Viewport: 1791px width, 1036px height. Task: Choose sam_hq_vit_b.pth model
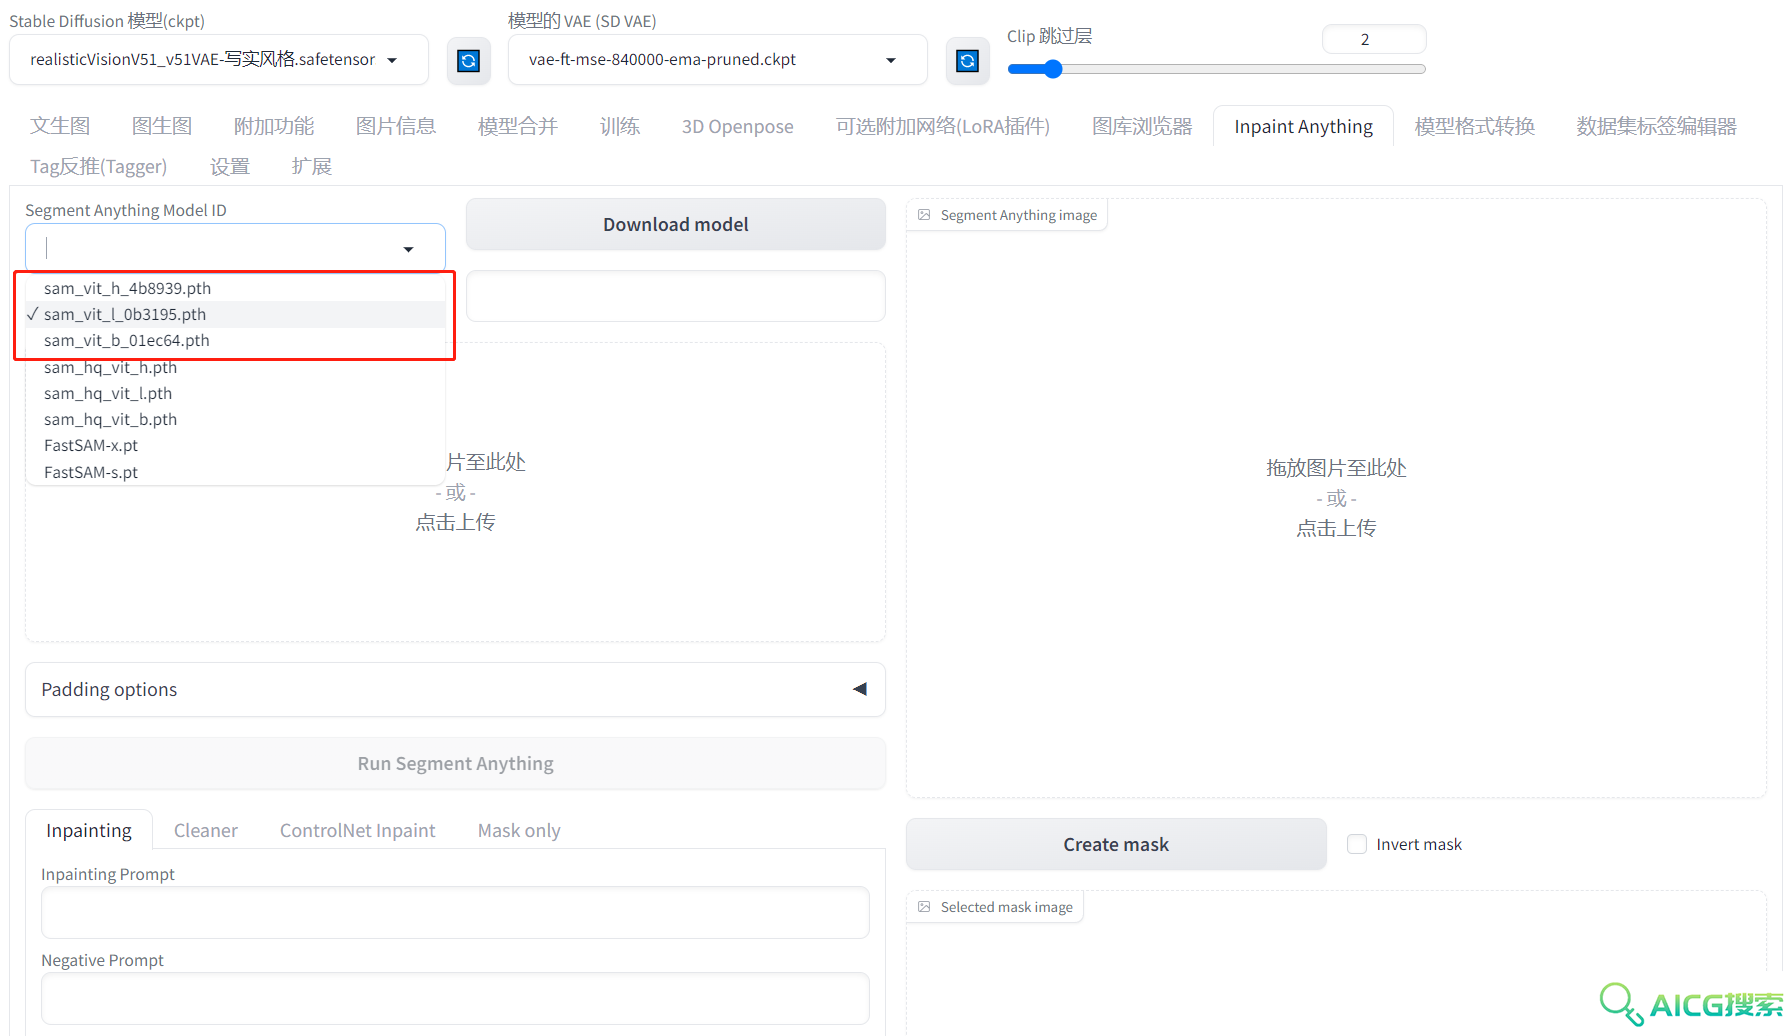click(x=235, y=419)
